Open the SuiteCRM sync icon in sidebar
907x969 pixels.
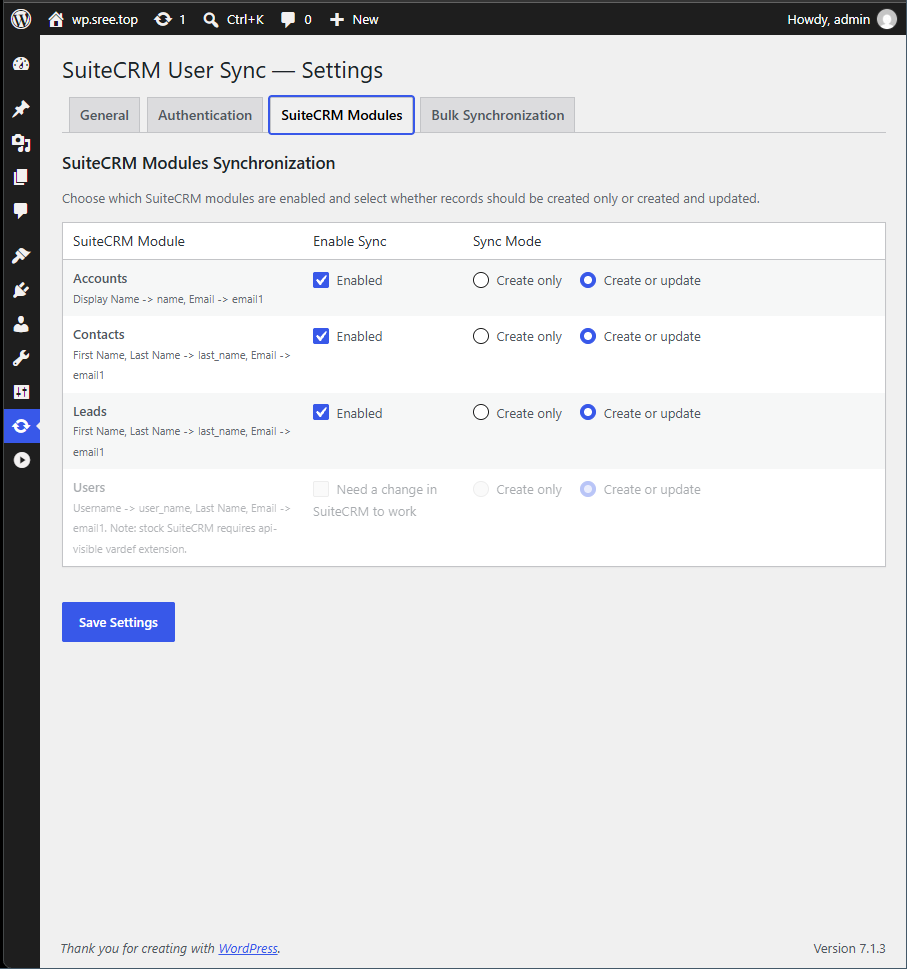tap(21, 426)
